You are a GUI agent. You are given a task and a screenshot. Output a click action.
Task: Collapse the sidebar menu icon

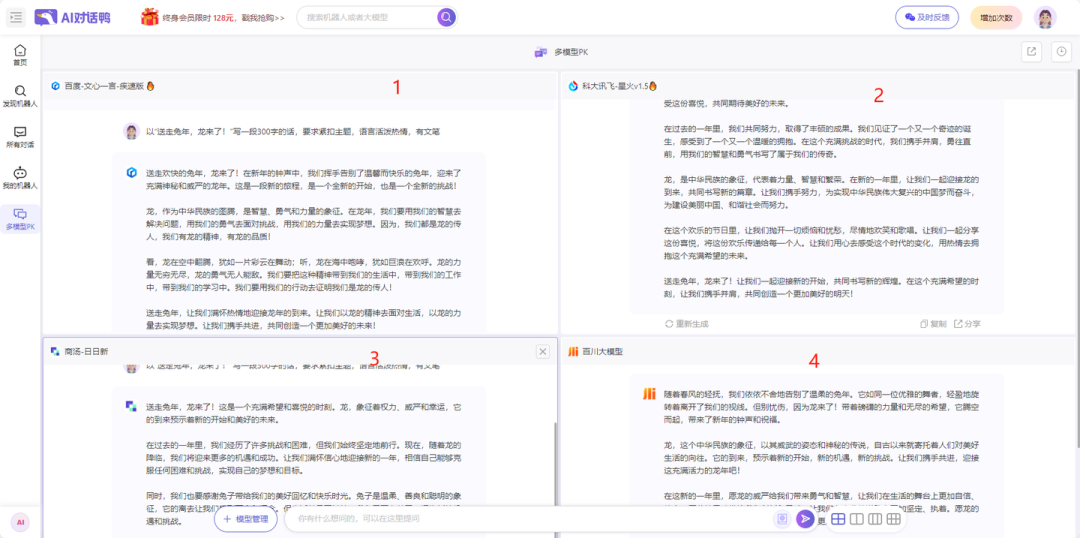(x=16, y=17)
